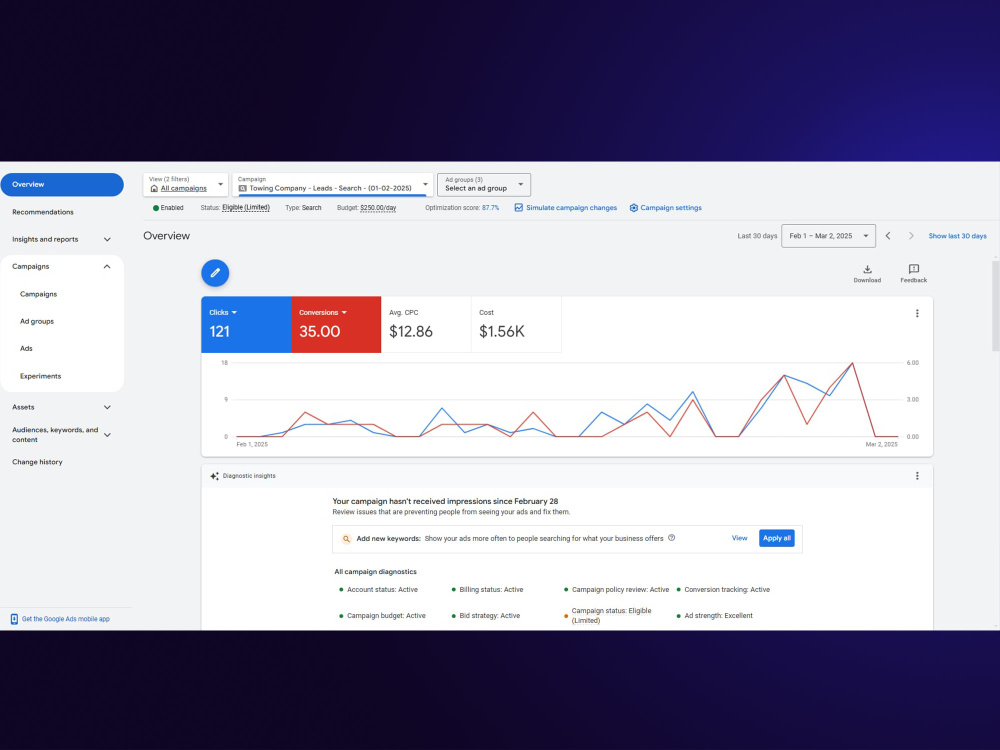Click the home icon next to All campaigns
Viewport: 1000px width, 750px height.
point(154,189)
